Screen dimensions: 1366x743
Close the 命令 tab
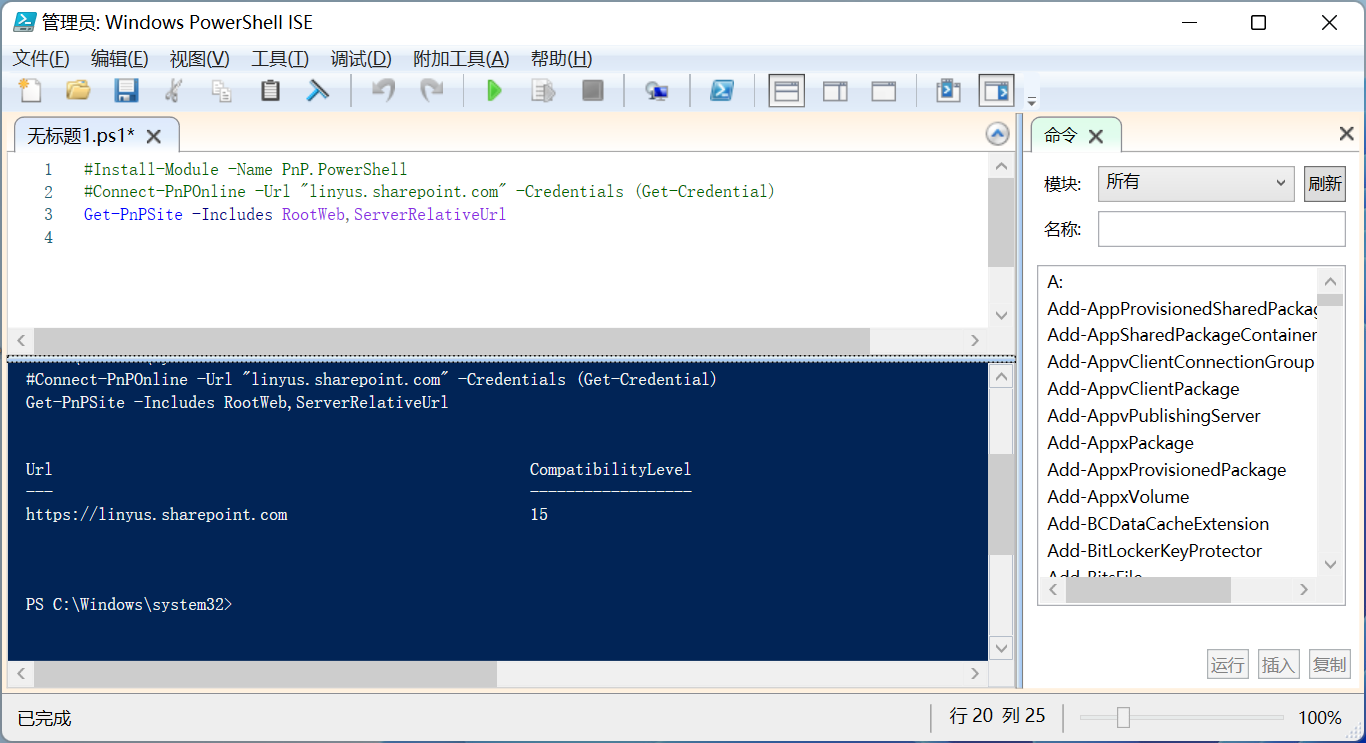coord(1096,136)
